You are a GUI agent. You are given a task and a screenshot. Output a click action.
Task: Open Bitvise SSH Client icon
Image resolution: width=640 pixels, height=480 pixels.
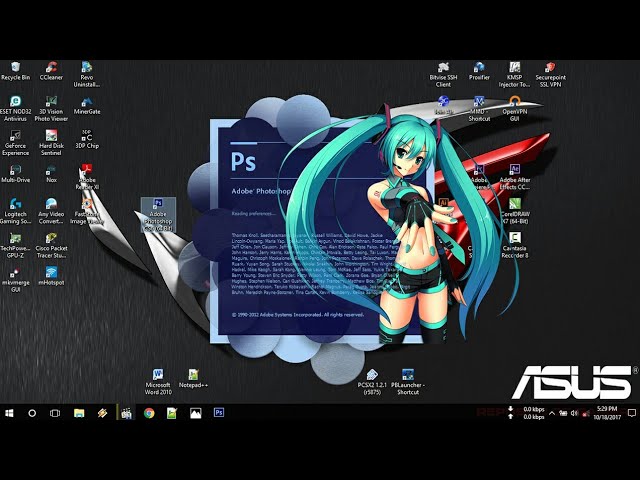443,74
